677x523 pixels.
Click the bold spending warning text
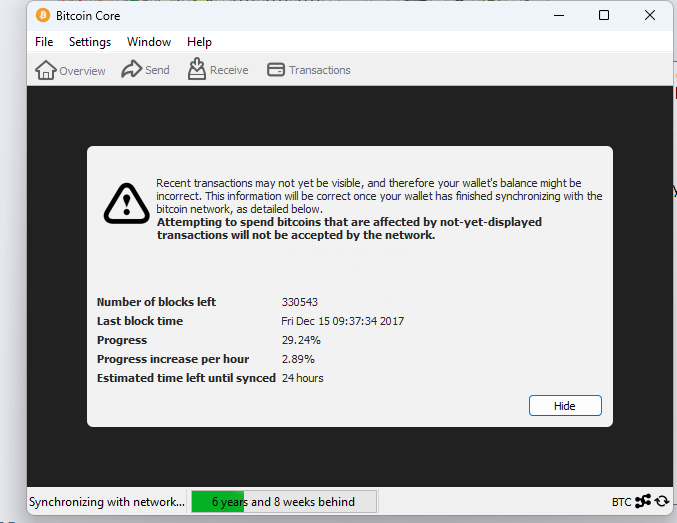coord(349,228)
